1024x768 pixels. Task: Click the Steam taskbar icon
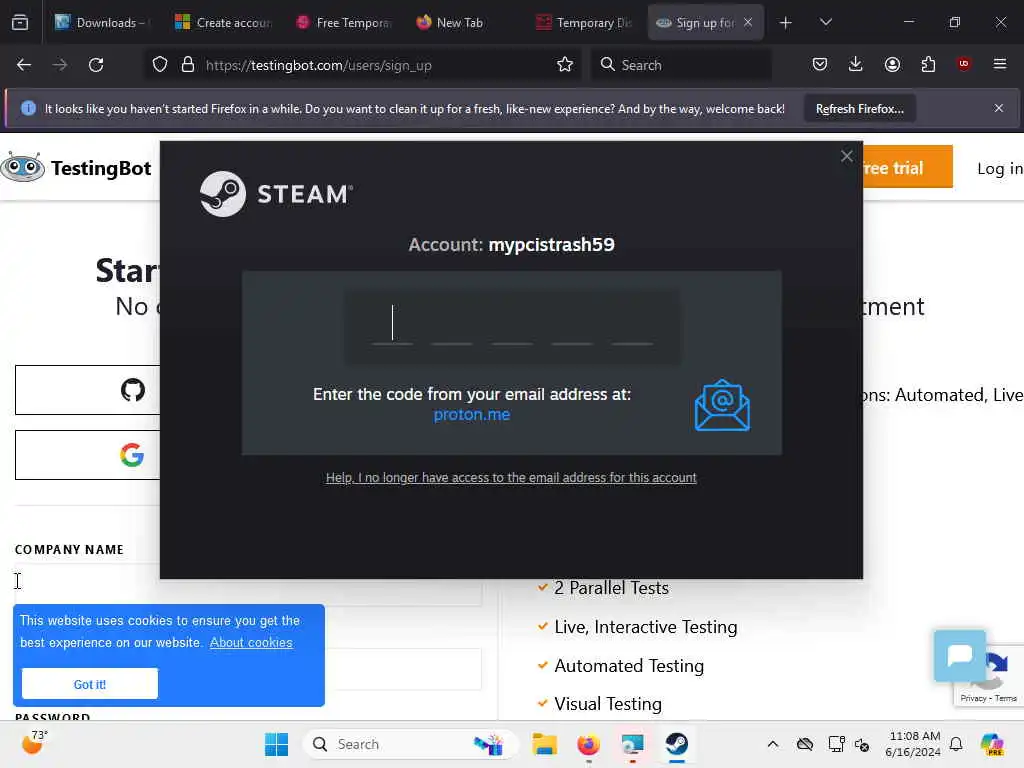tap(677, 744)
